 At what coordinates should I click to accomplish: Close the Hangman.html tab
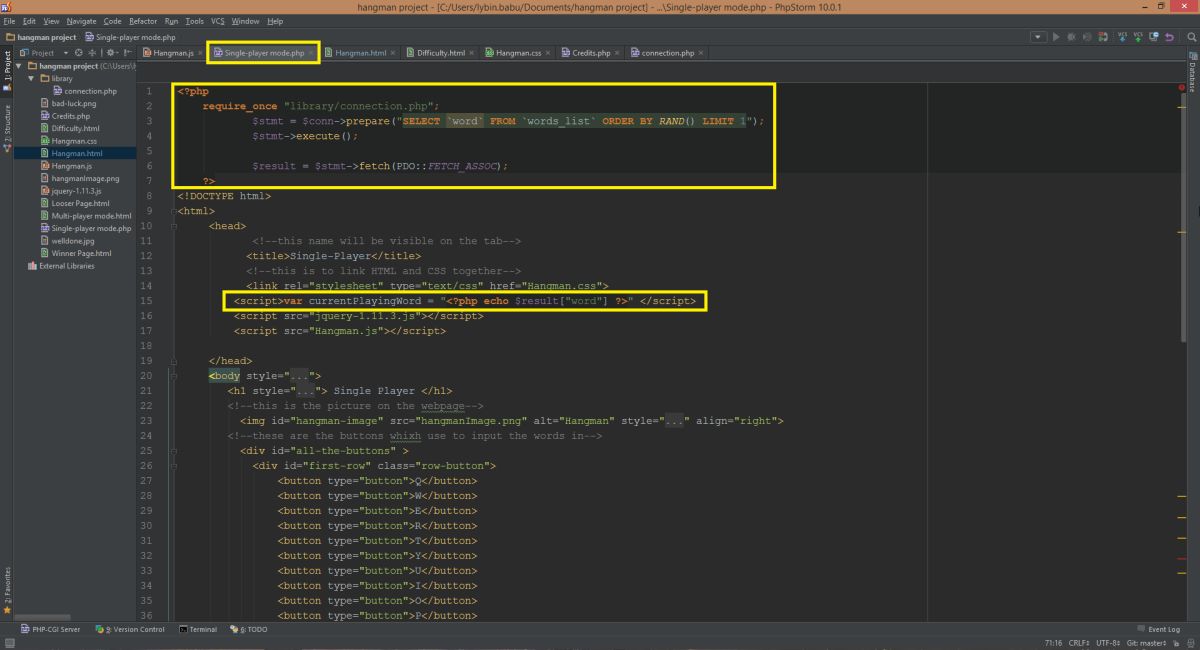pyautogui.click(x=392, y=53)
